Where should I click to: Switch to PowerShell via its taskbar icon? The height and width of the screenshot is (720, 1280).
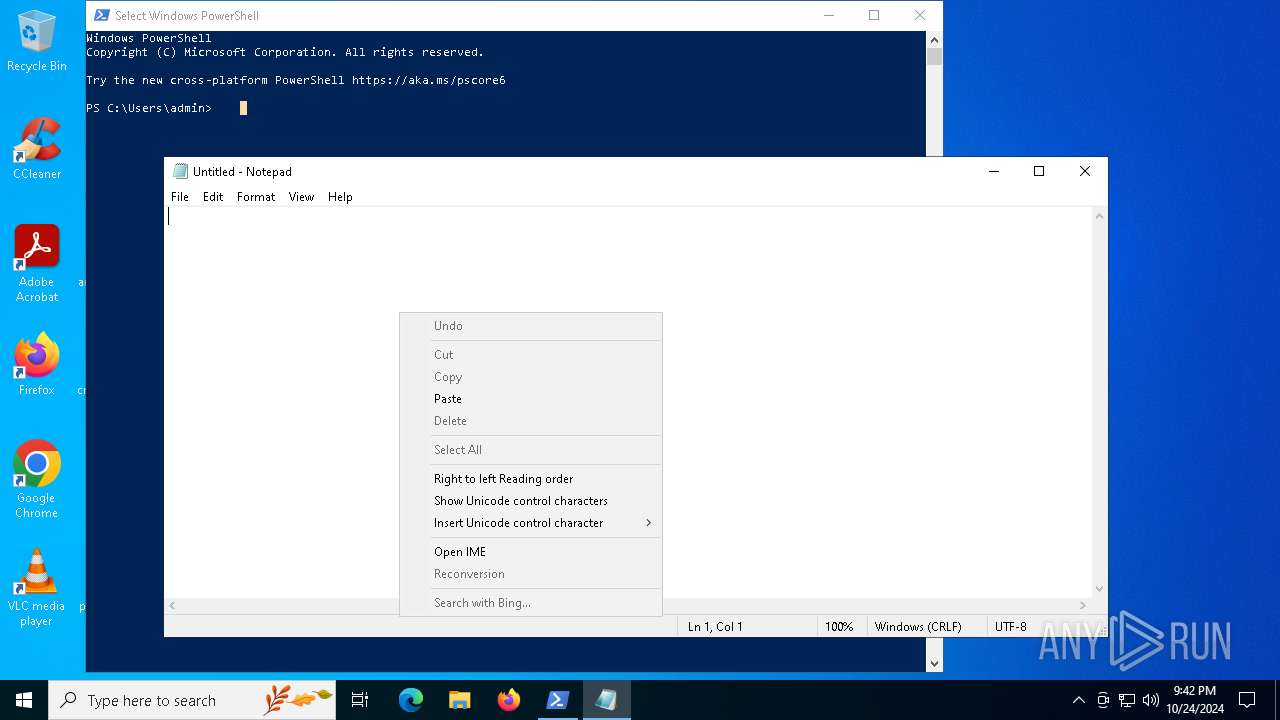(558, 700)
